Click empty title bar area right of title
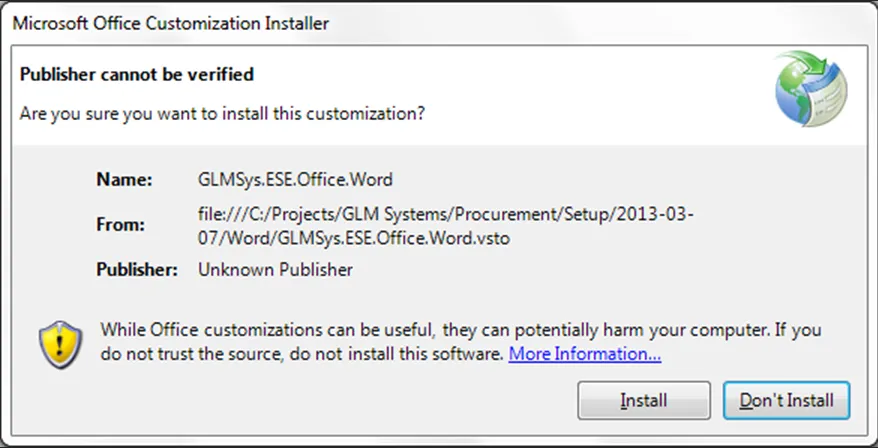Viewport: 878px width, 448px height. point(600,23)
